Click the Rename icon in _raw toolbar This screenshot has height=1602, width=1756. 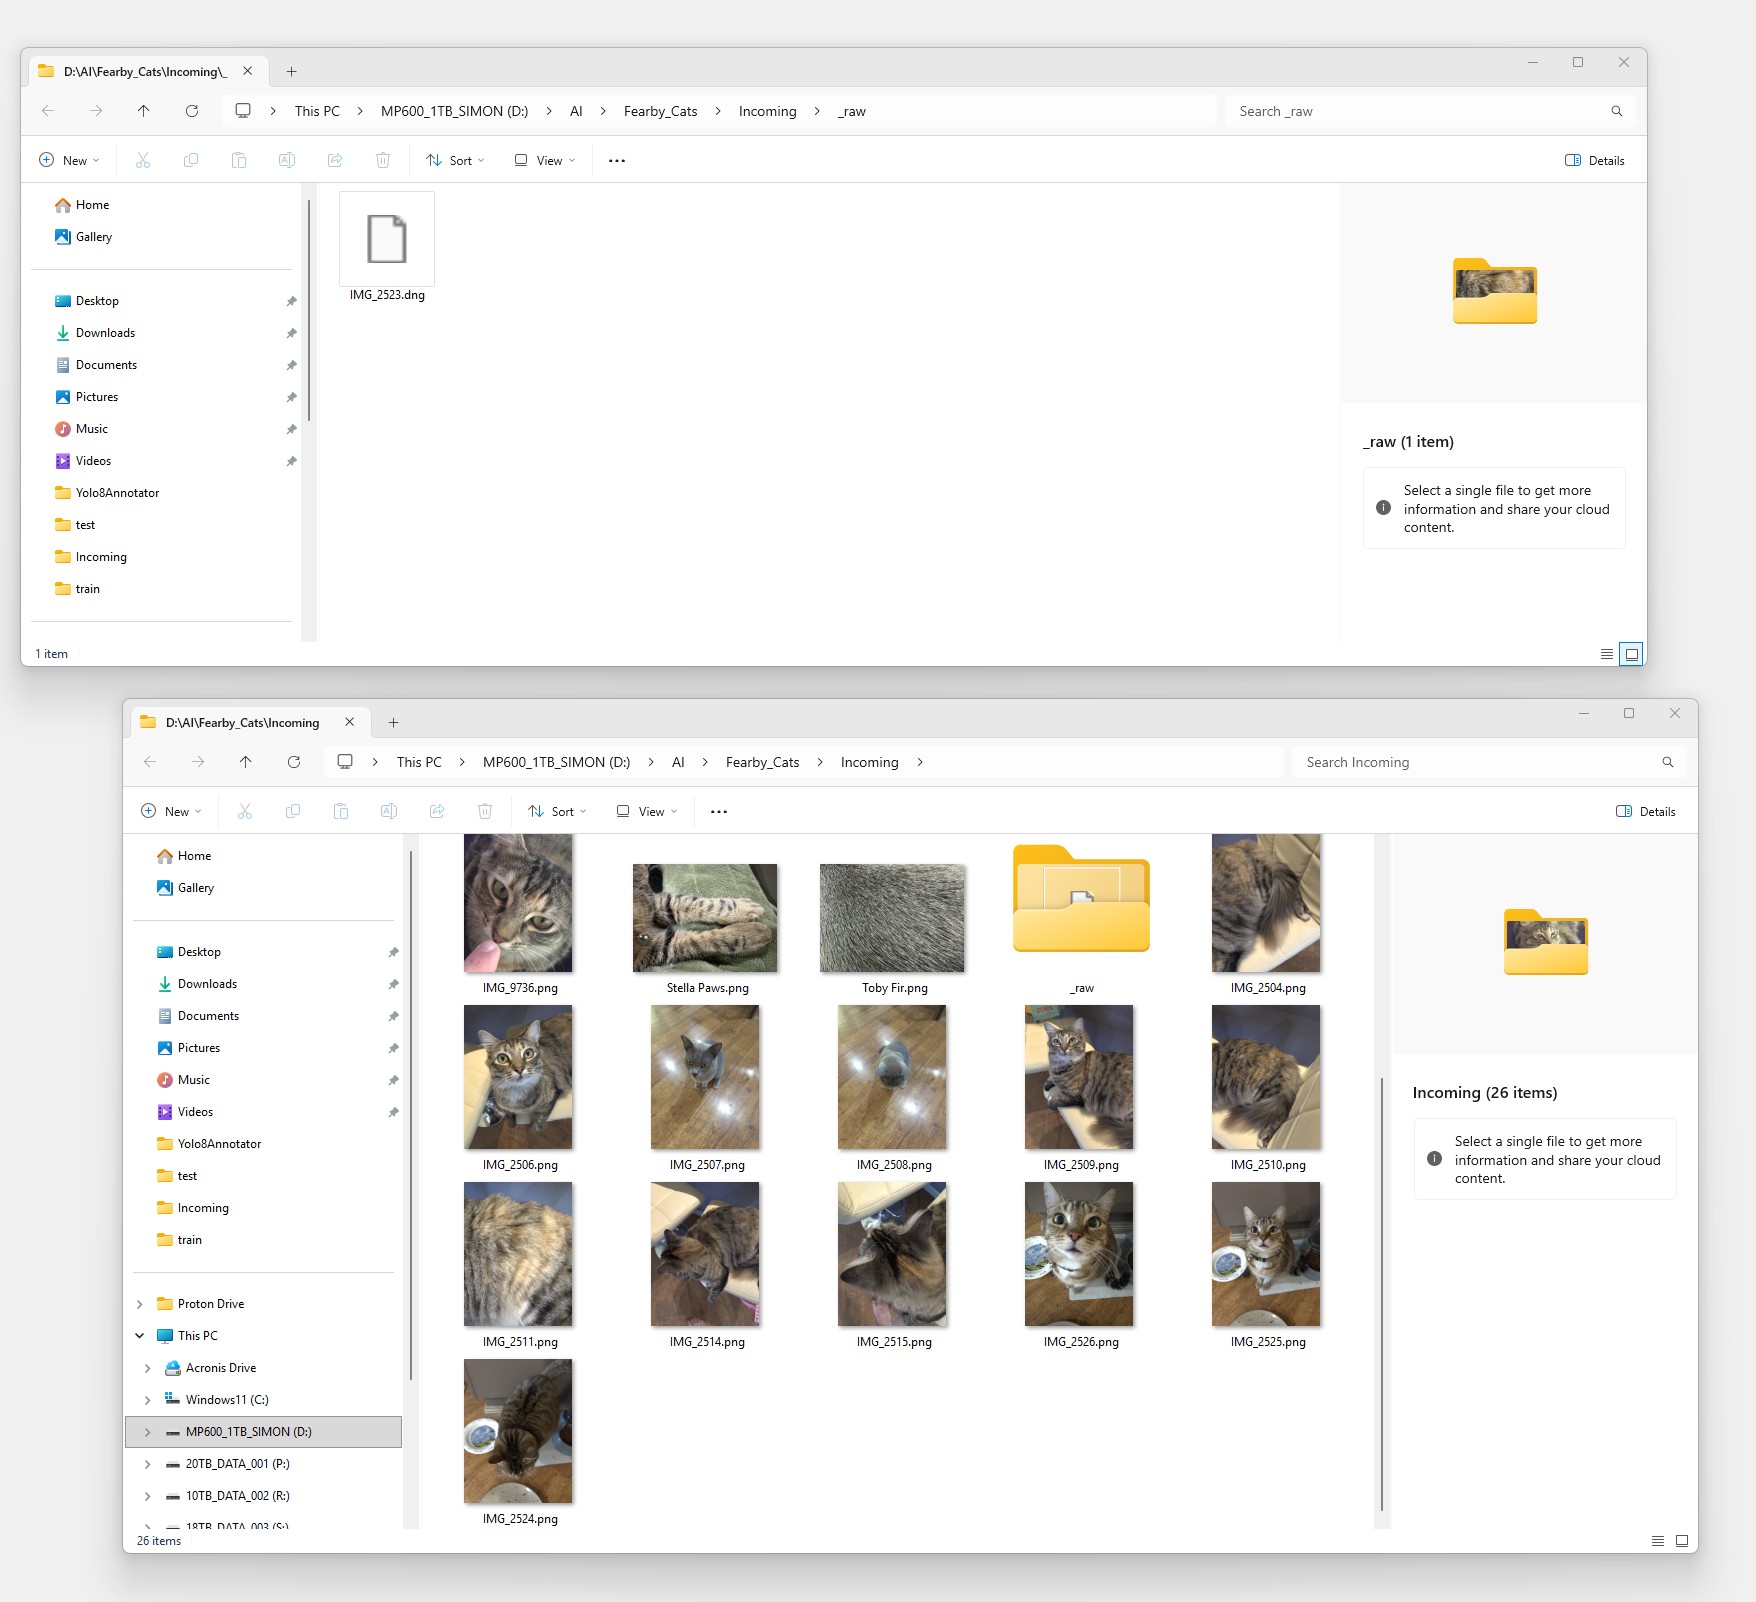[x=287, y=160]
